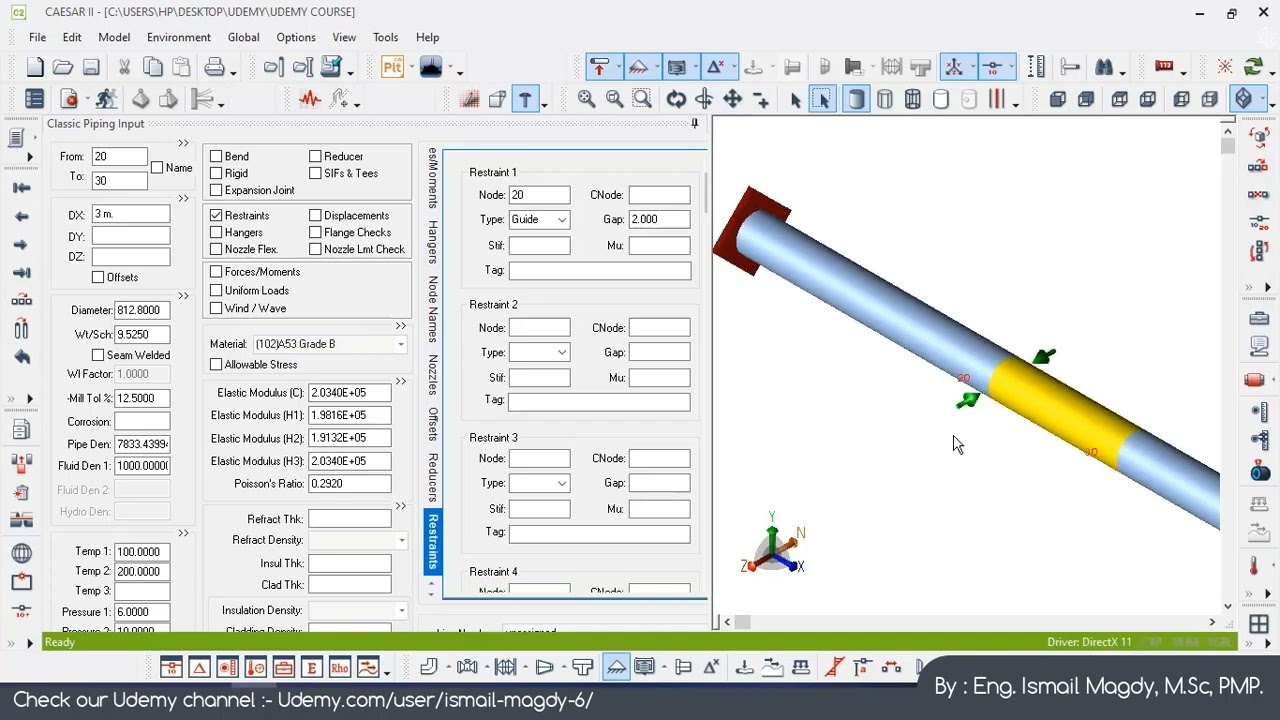This screenshot has height=720, width=1280.
Task: Open the Restraint 2 Type dropdown
Action: tap(562, 353)
